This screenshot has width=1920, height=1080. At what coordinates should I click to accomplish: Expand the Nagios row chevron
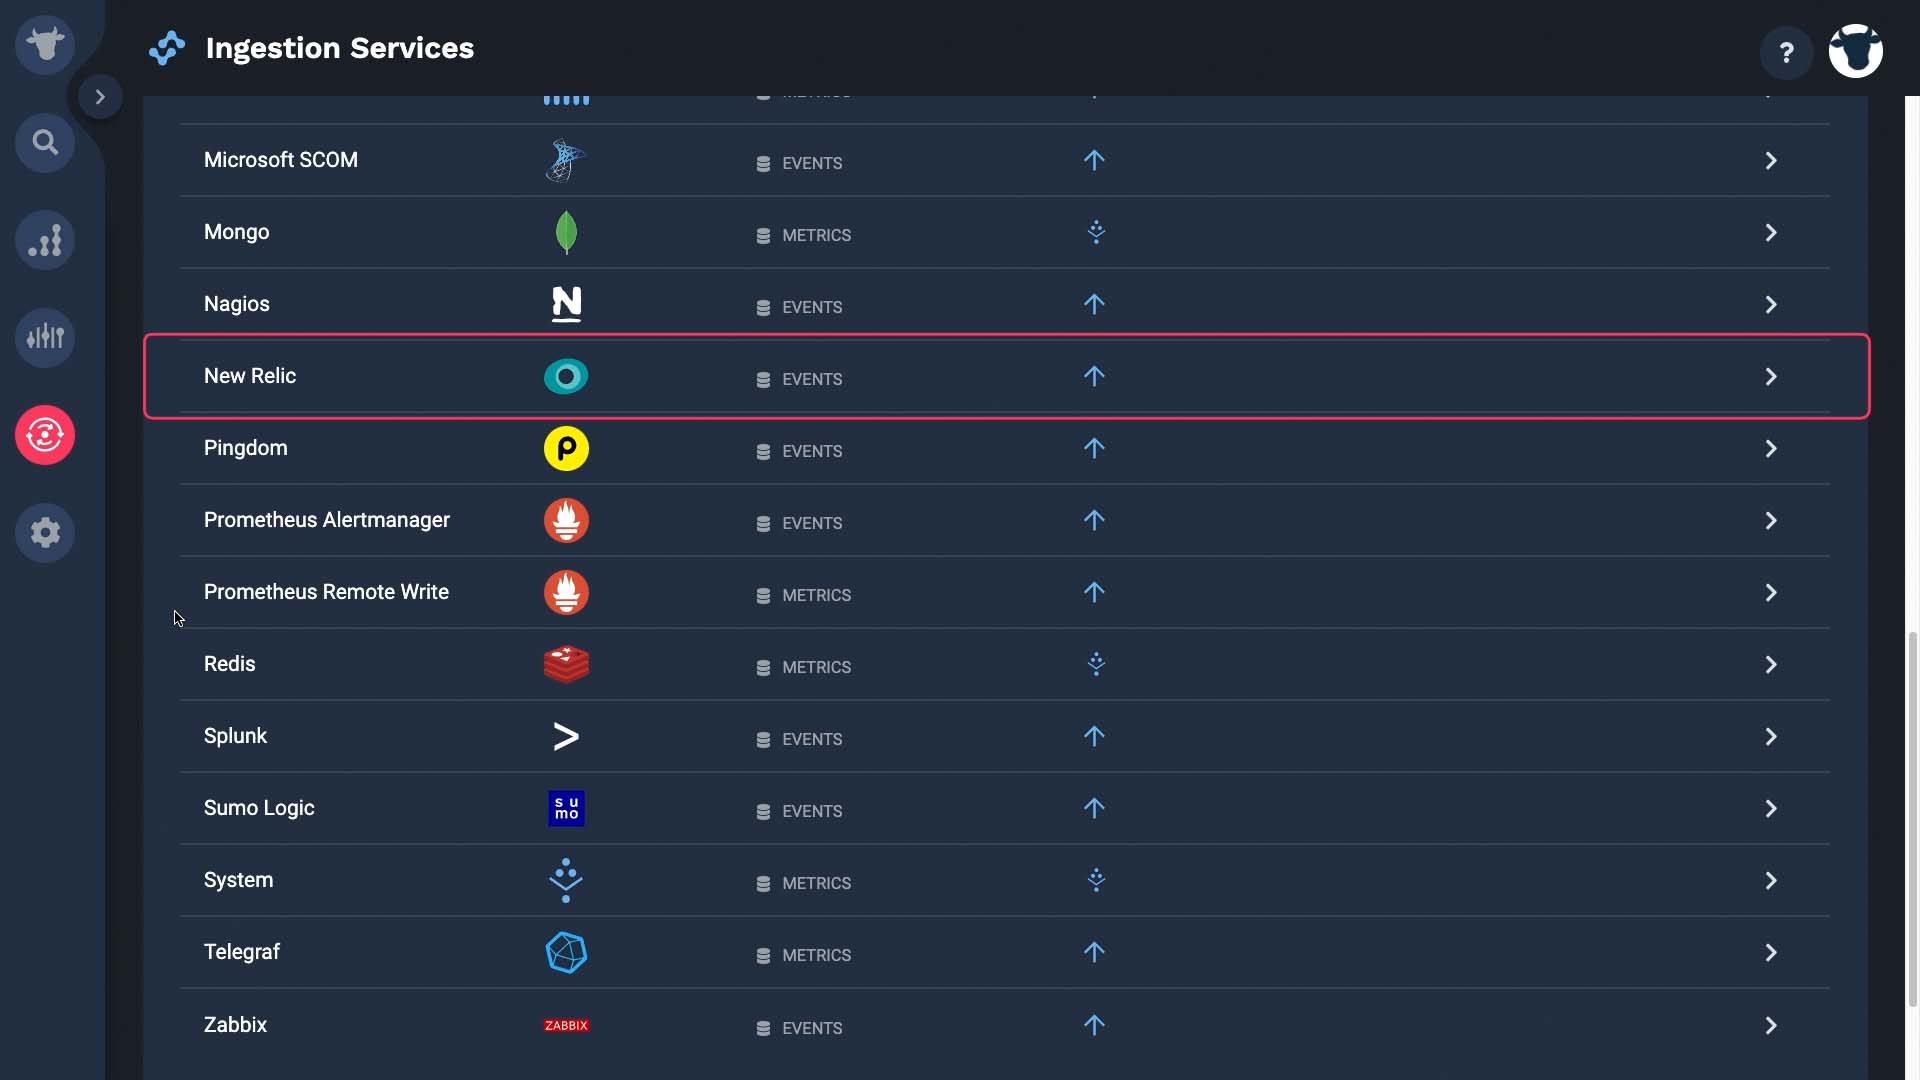click(x=1771, y=304)
